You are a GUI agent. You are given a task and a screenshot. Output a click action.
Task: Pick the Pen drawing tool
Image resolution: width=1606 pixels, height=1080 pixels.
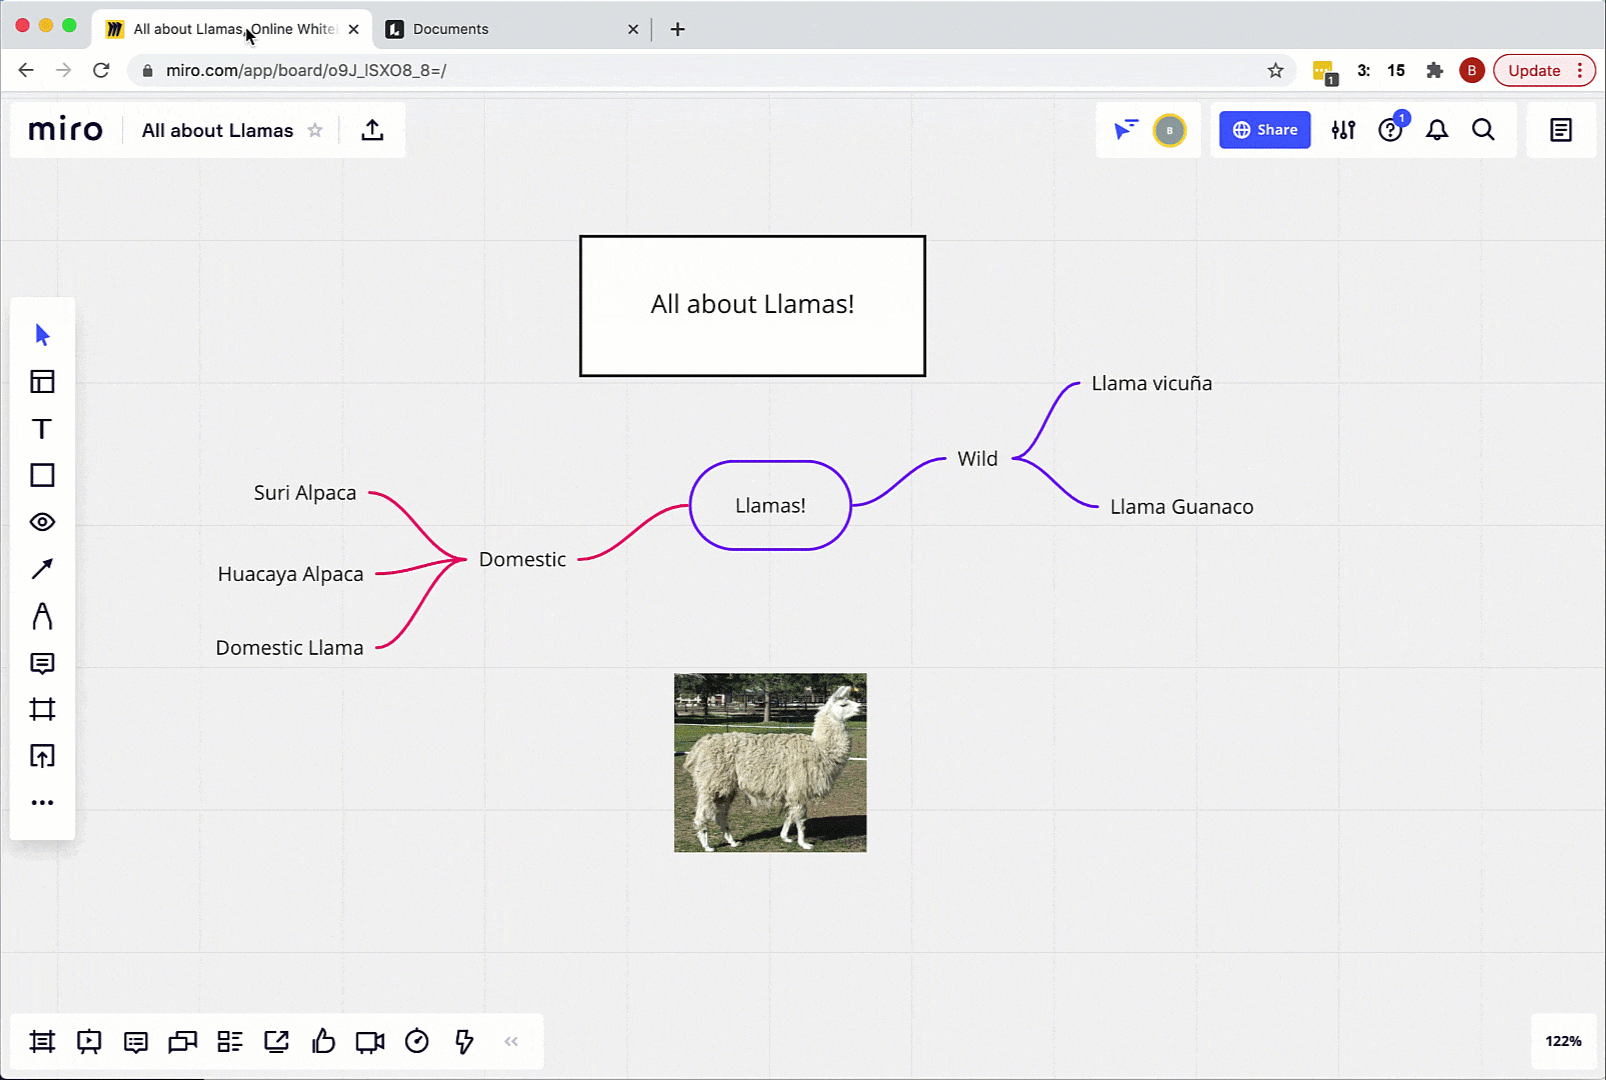42,616
